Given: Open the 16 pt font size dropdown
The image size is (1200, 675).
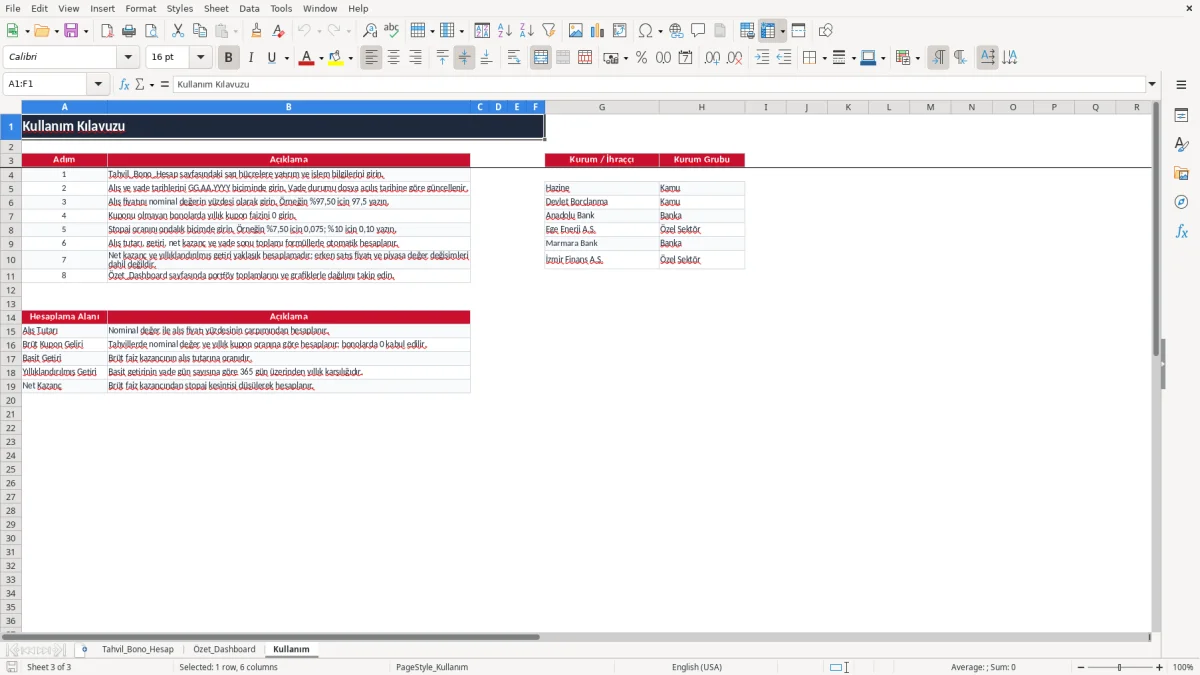Looking at the screenshot, I should (x=200, y=58).
